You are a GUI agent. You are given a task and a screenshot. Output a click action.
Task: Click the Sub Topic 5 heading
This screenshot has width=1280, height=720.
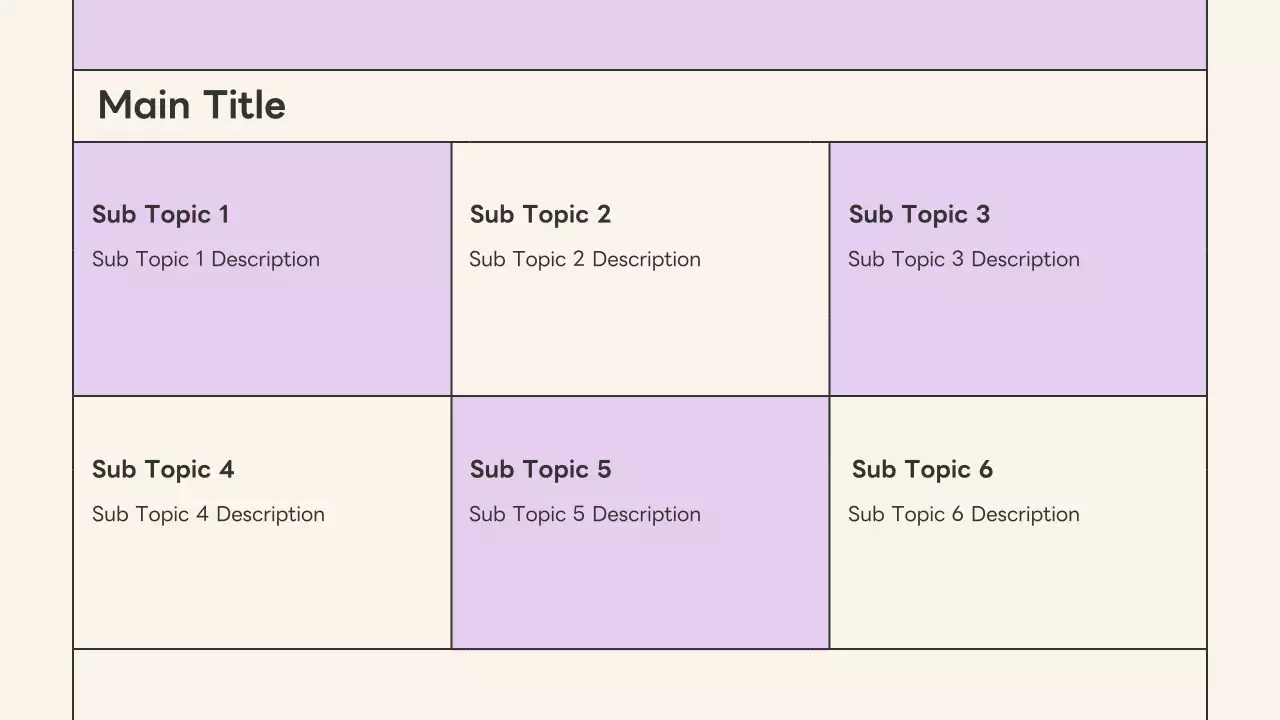[x=540, y=469]
